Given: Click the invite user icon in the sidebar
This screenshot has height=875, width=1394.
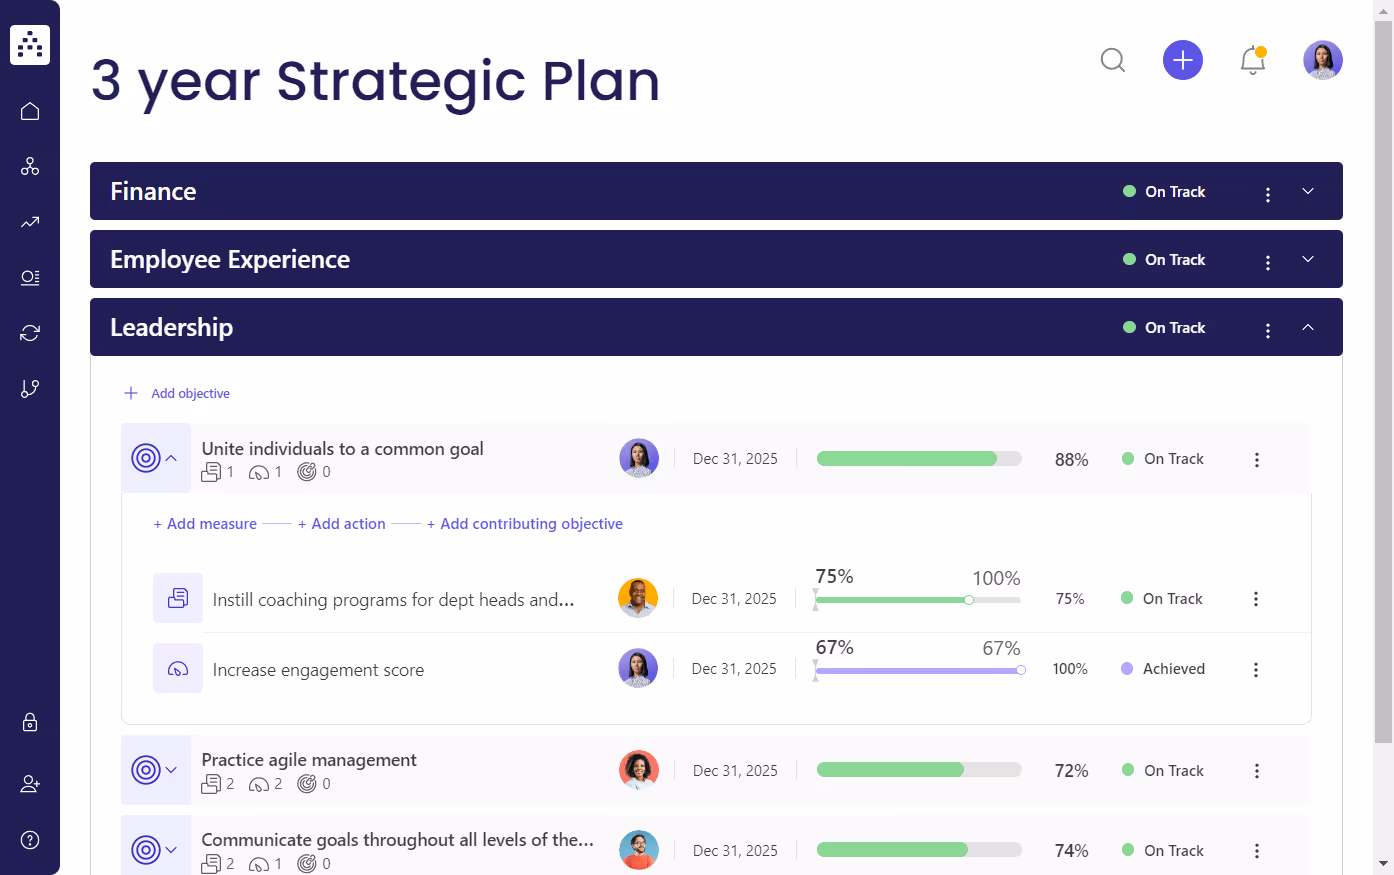Looking at the screenshot, I should (x=29, y=784).
